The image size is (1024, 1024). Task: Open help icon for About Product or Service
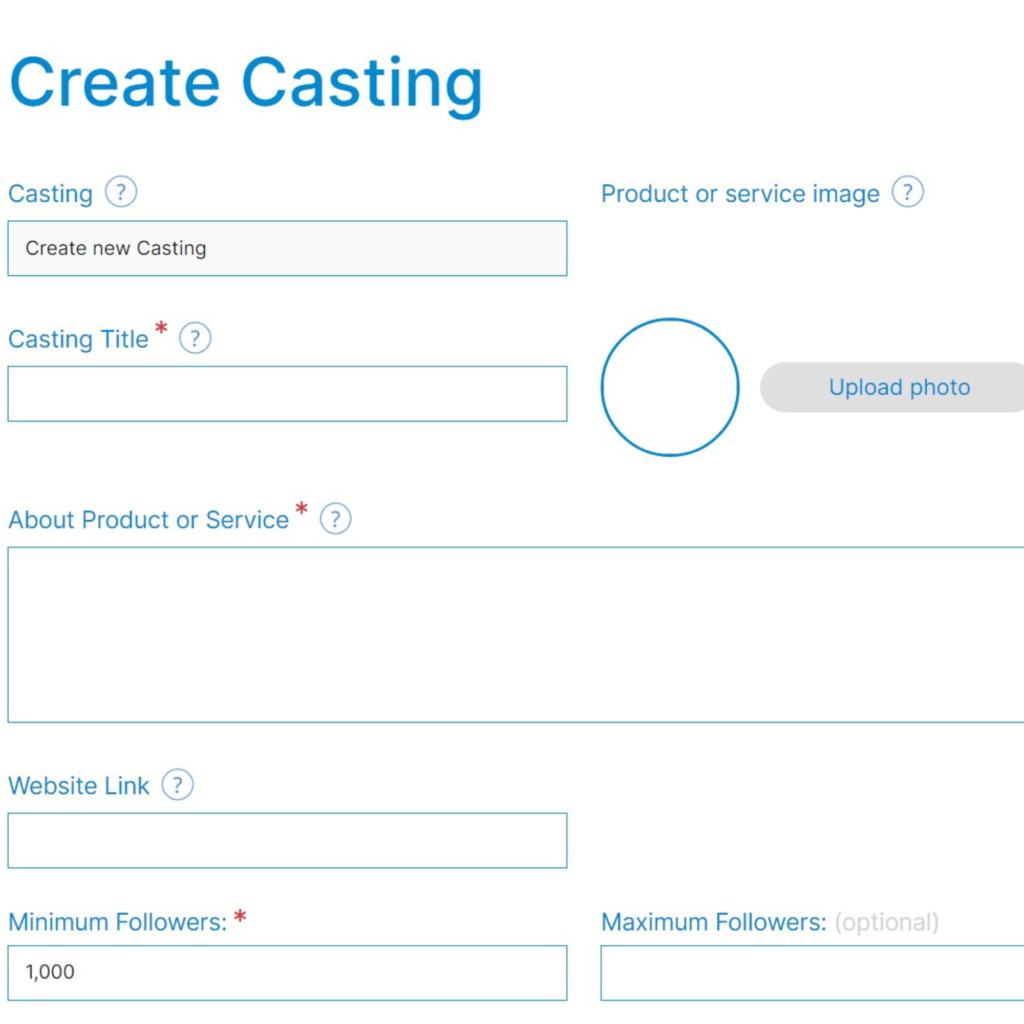pyautogui.click(x=335, y=519)
